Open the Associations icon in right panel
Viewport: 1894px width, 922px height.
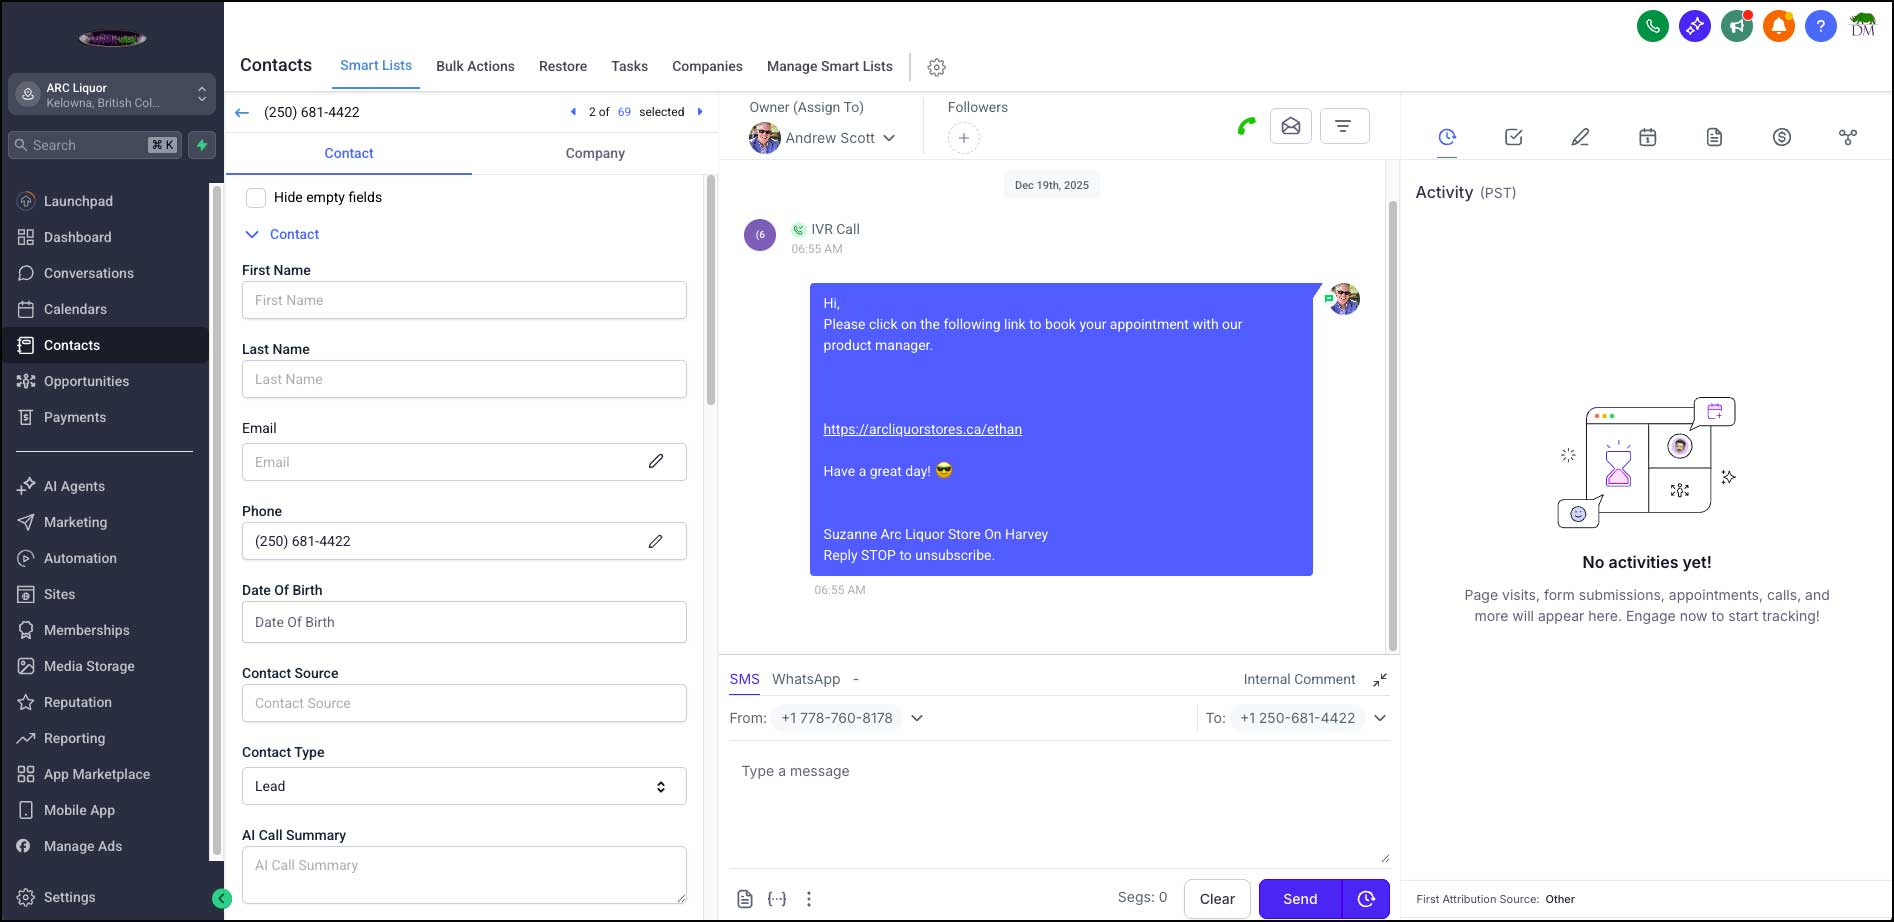pyautogui.click(x=1848, y=137)
